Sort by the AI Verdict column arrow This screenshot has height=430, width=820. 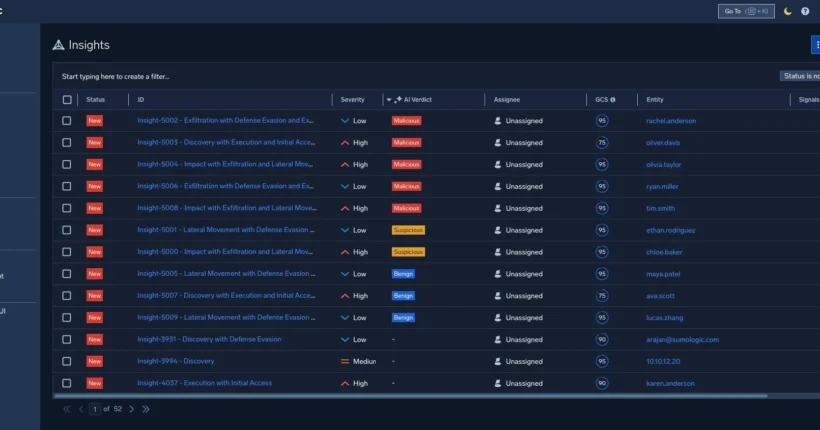(389, 100)
